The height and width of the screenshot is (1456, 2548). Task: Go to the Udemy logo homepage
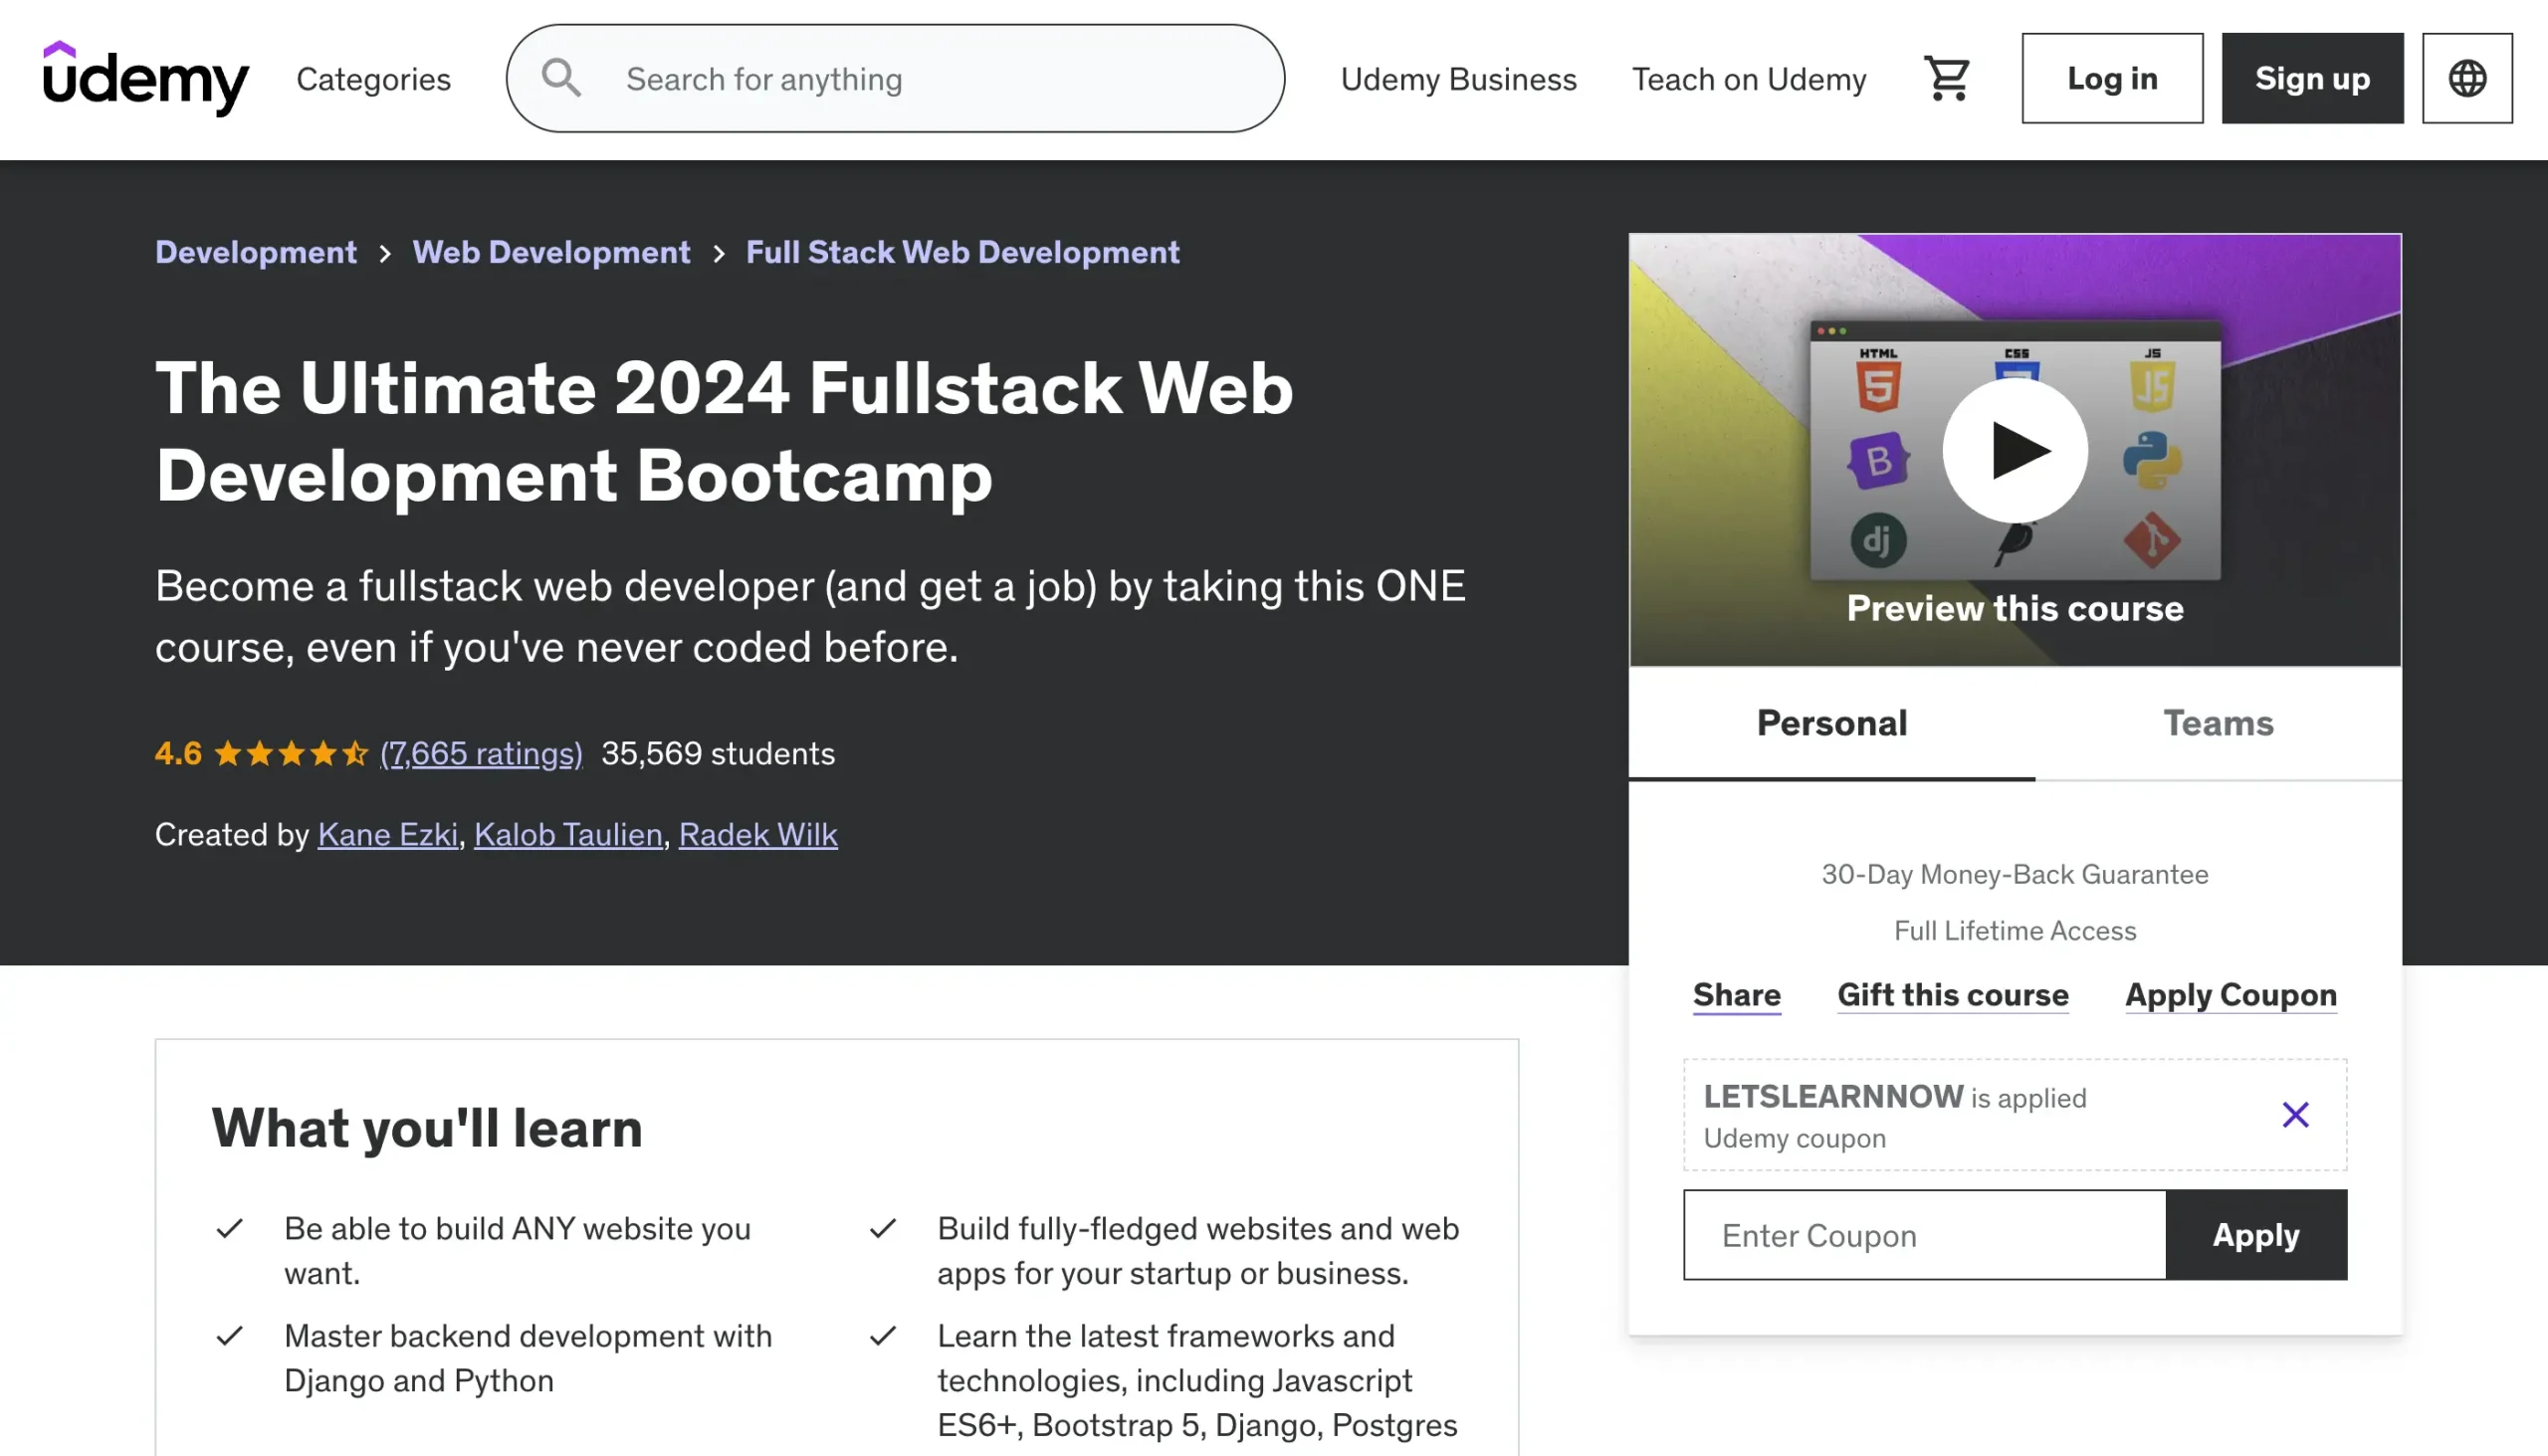tap(145, 78)
